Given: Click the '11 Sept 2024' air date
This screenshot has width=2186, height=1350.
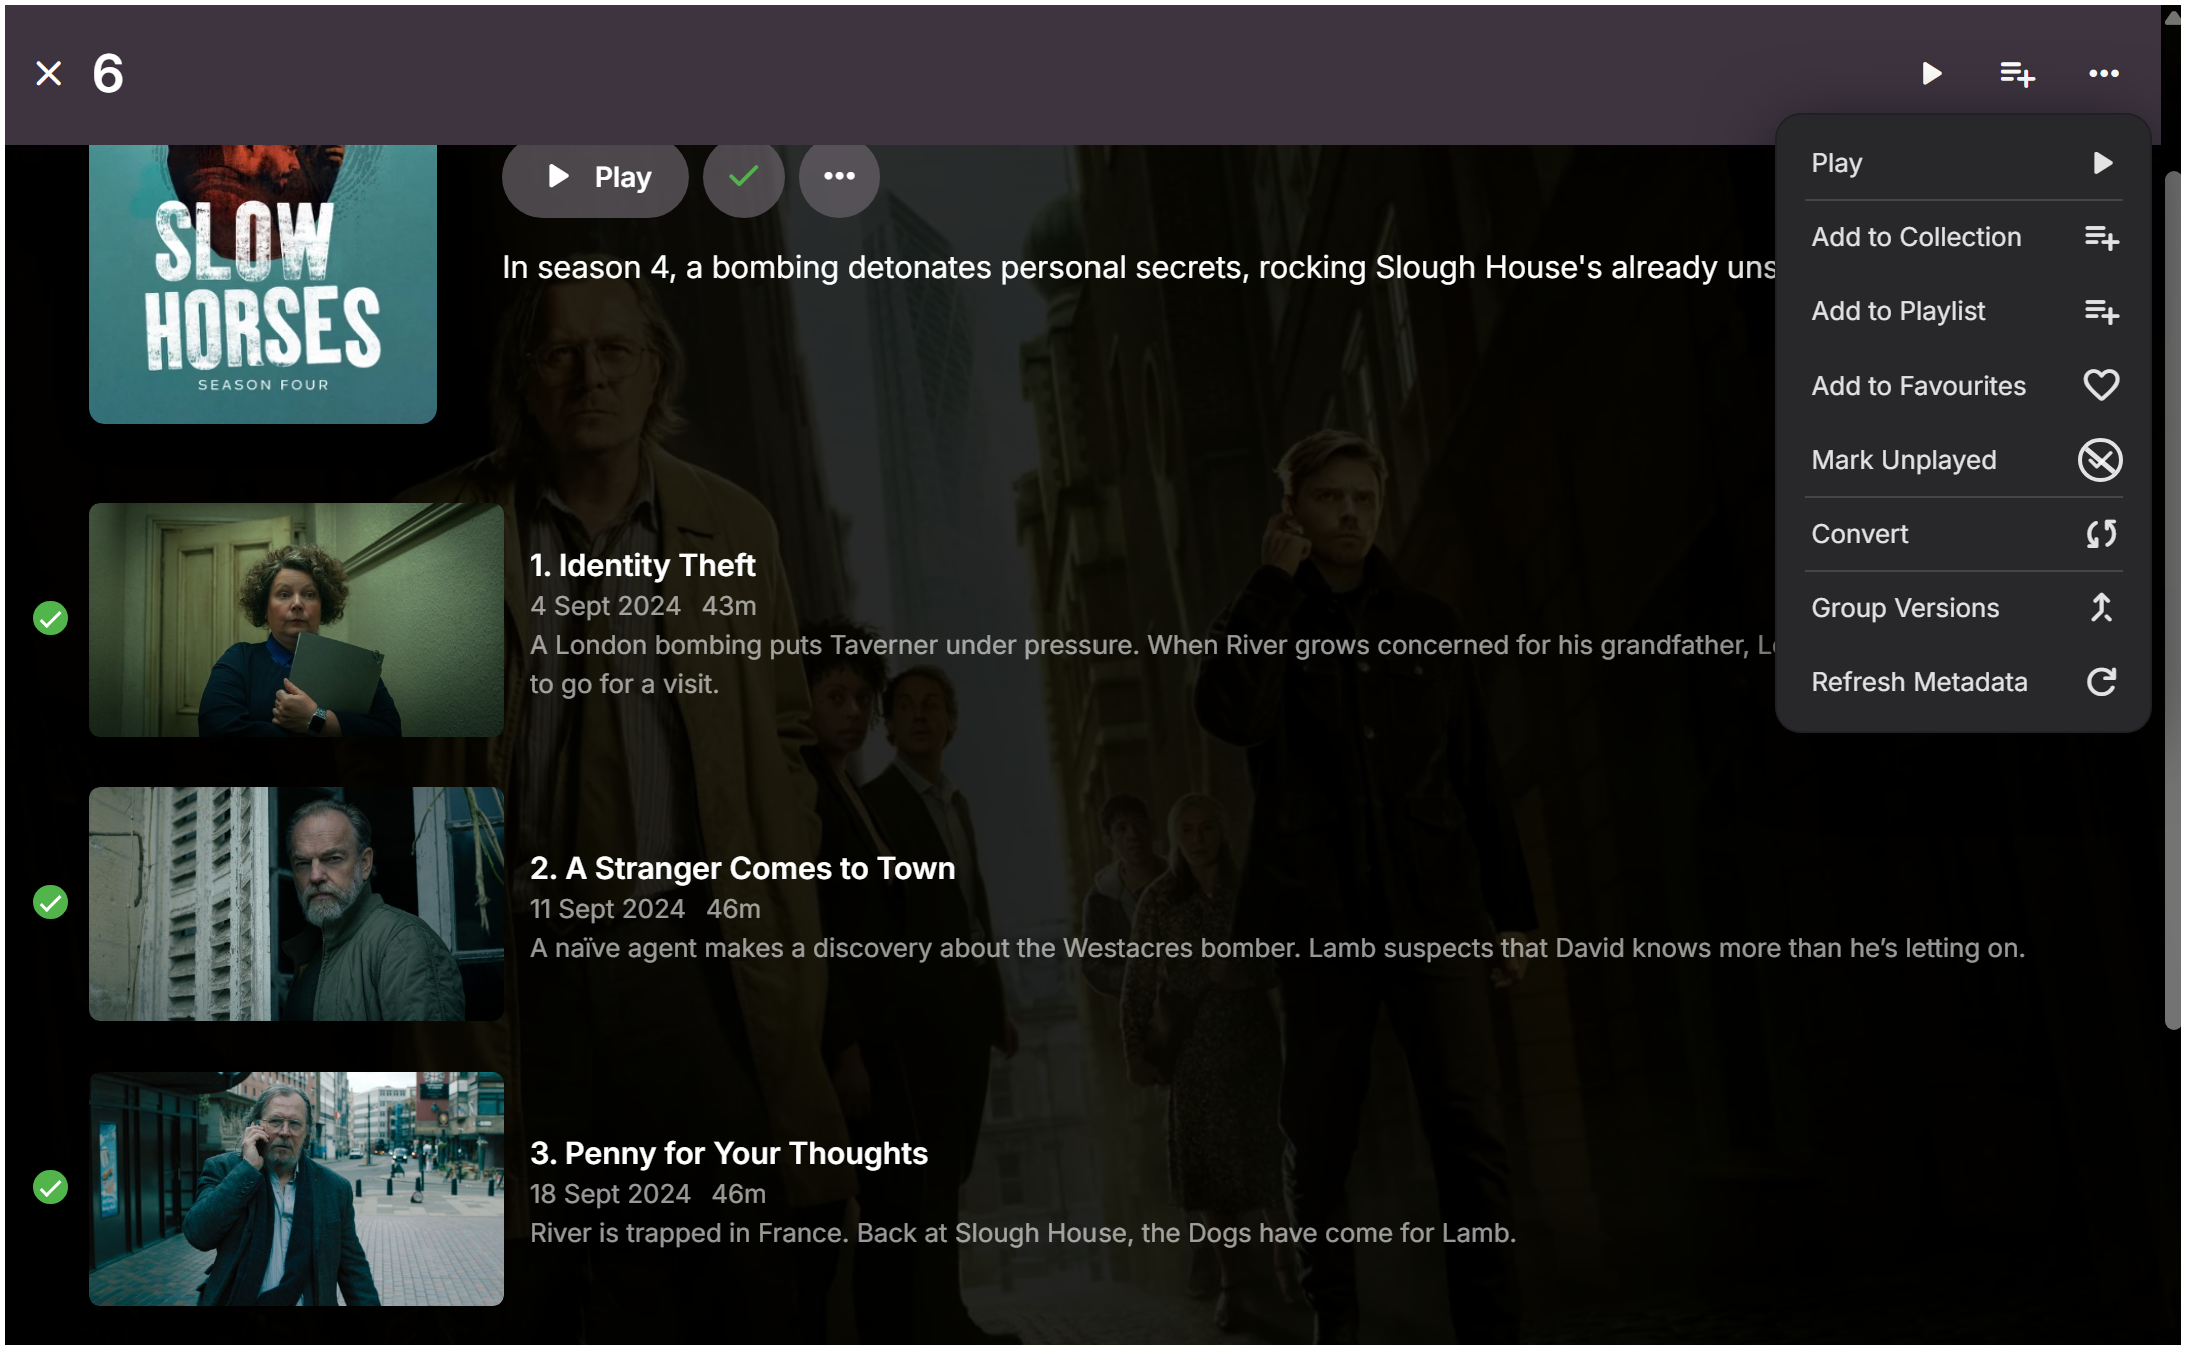Looking at the screenshot, I should pyautogui.click(x=607, y=909).
